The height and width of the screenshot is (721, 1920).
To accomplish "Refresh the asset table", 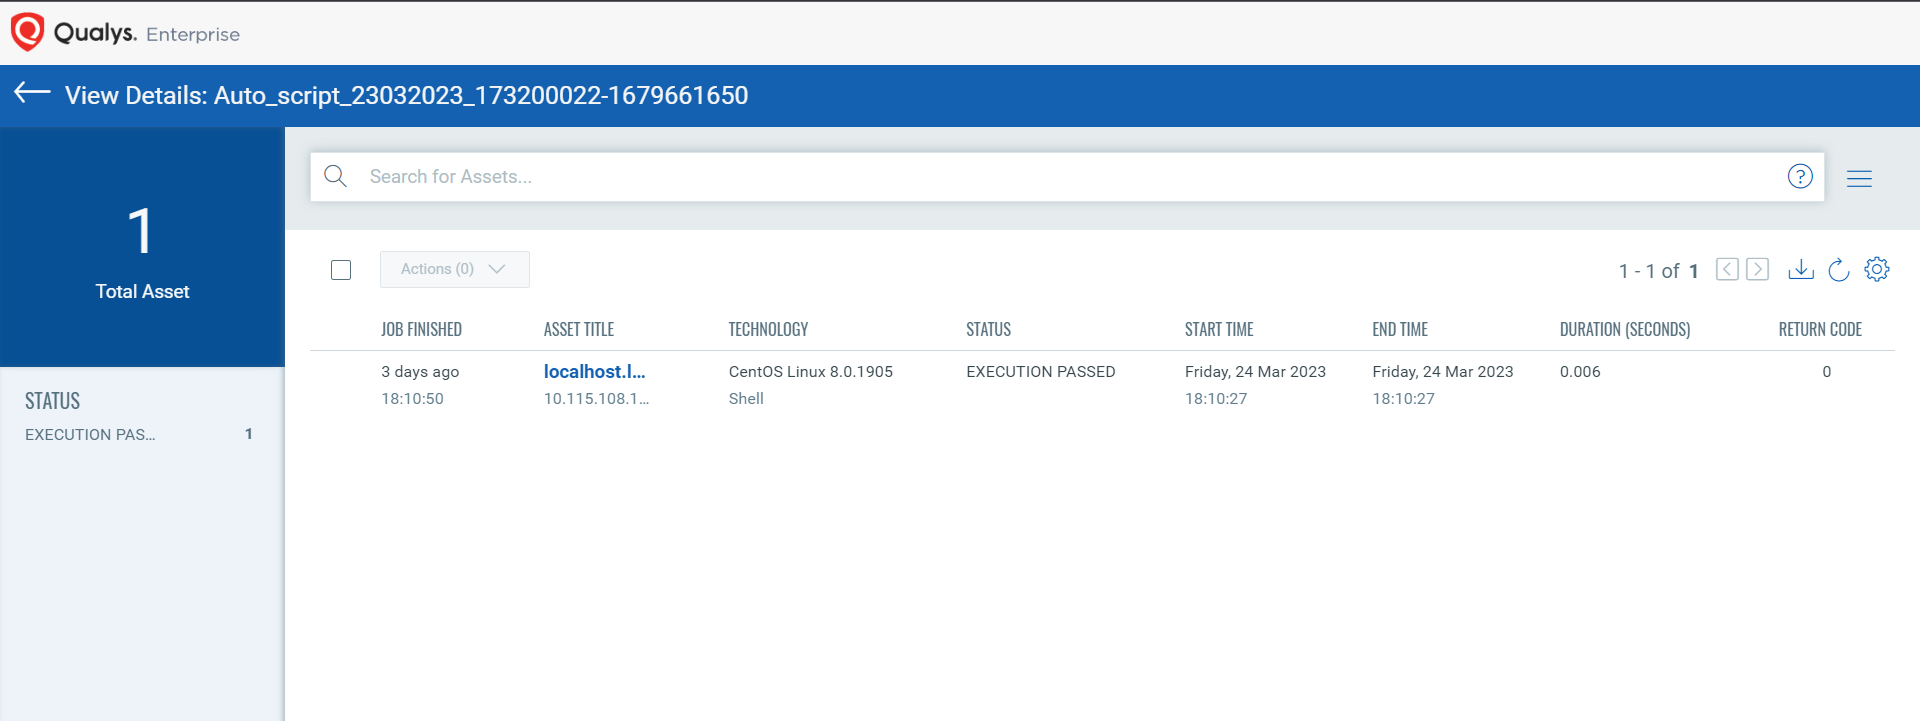I will pyautogui.click(x=1838, y=270).
